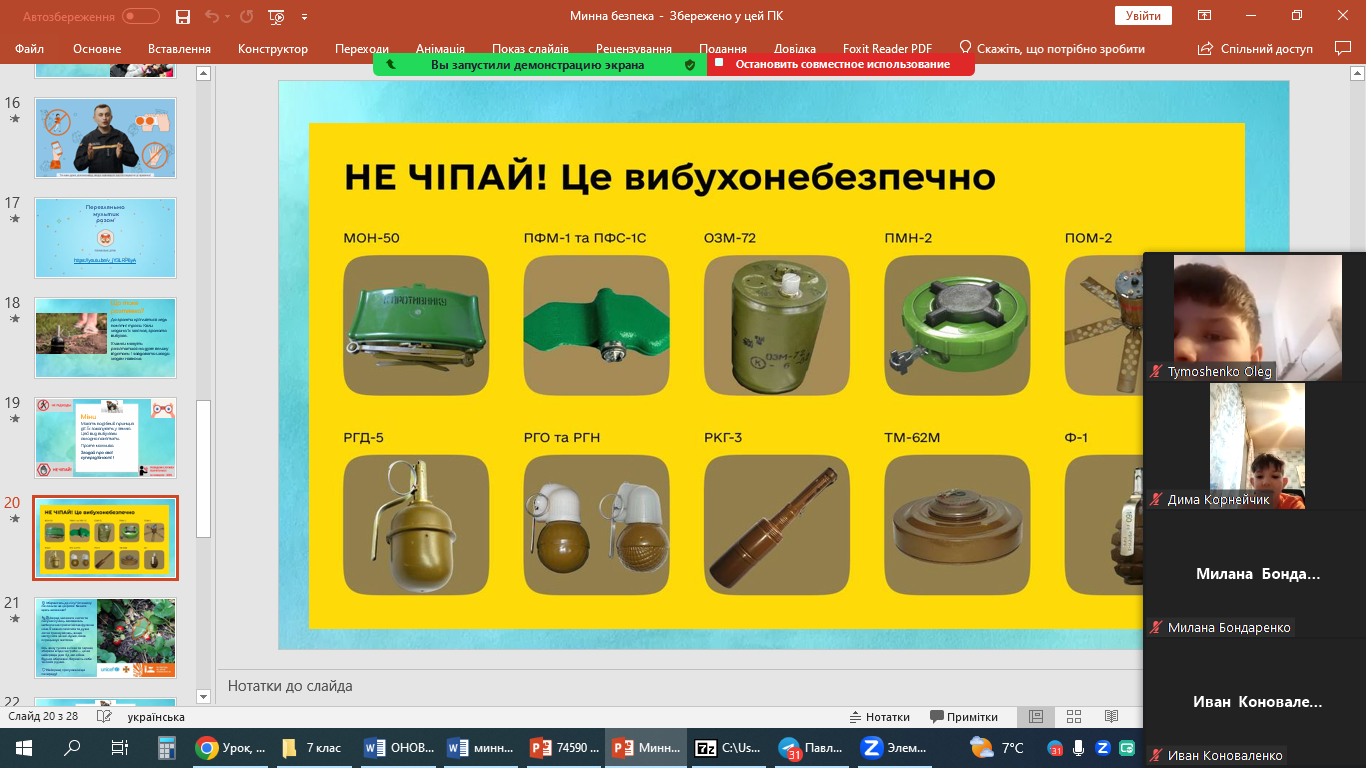The width and height of the screenshot is (1366, 768).
Task: Click the spell check book icon
Action: click(103, 717)
